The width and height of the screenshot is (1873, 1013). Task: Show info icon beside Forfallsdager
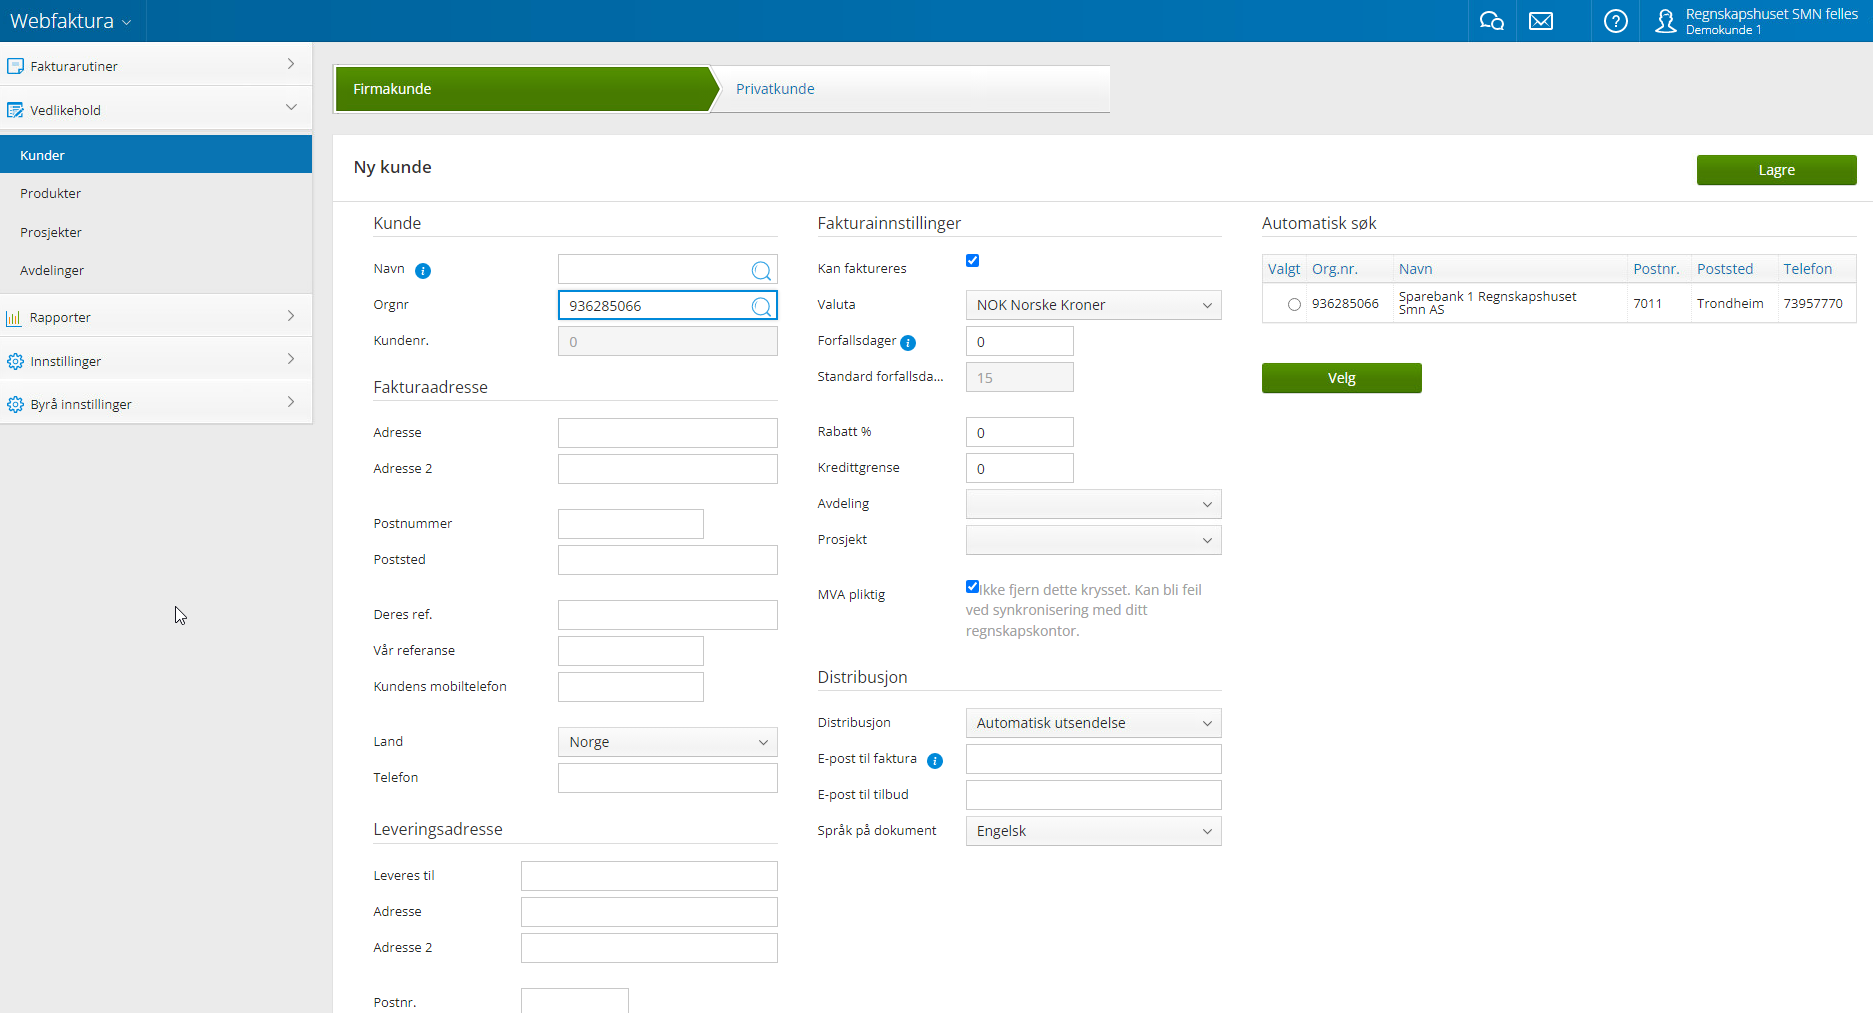(x=908, y=343)
